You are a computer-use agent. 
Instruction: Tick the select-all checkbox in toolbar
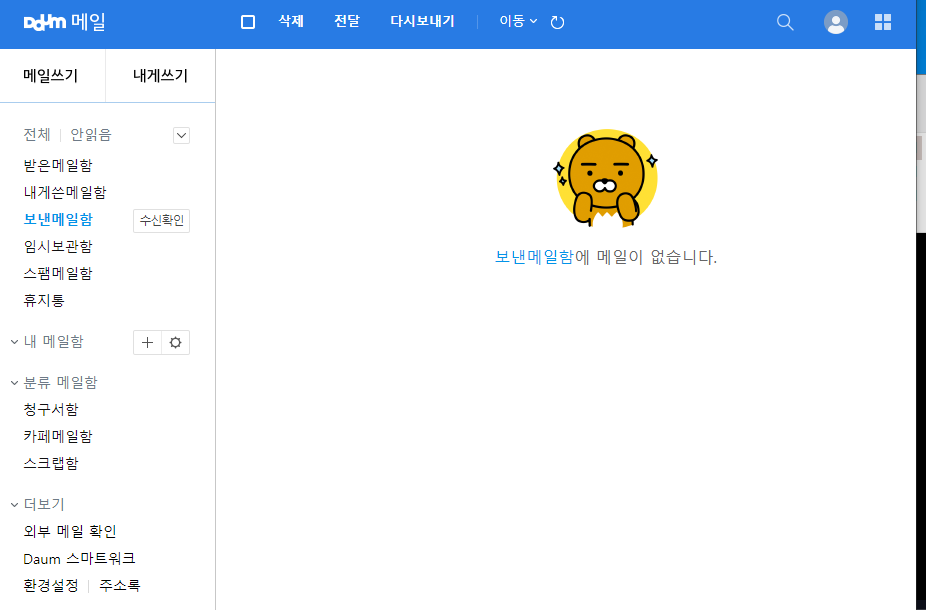pyautogui.click(x=248, y=22)
